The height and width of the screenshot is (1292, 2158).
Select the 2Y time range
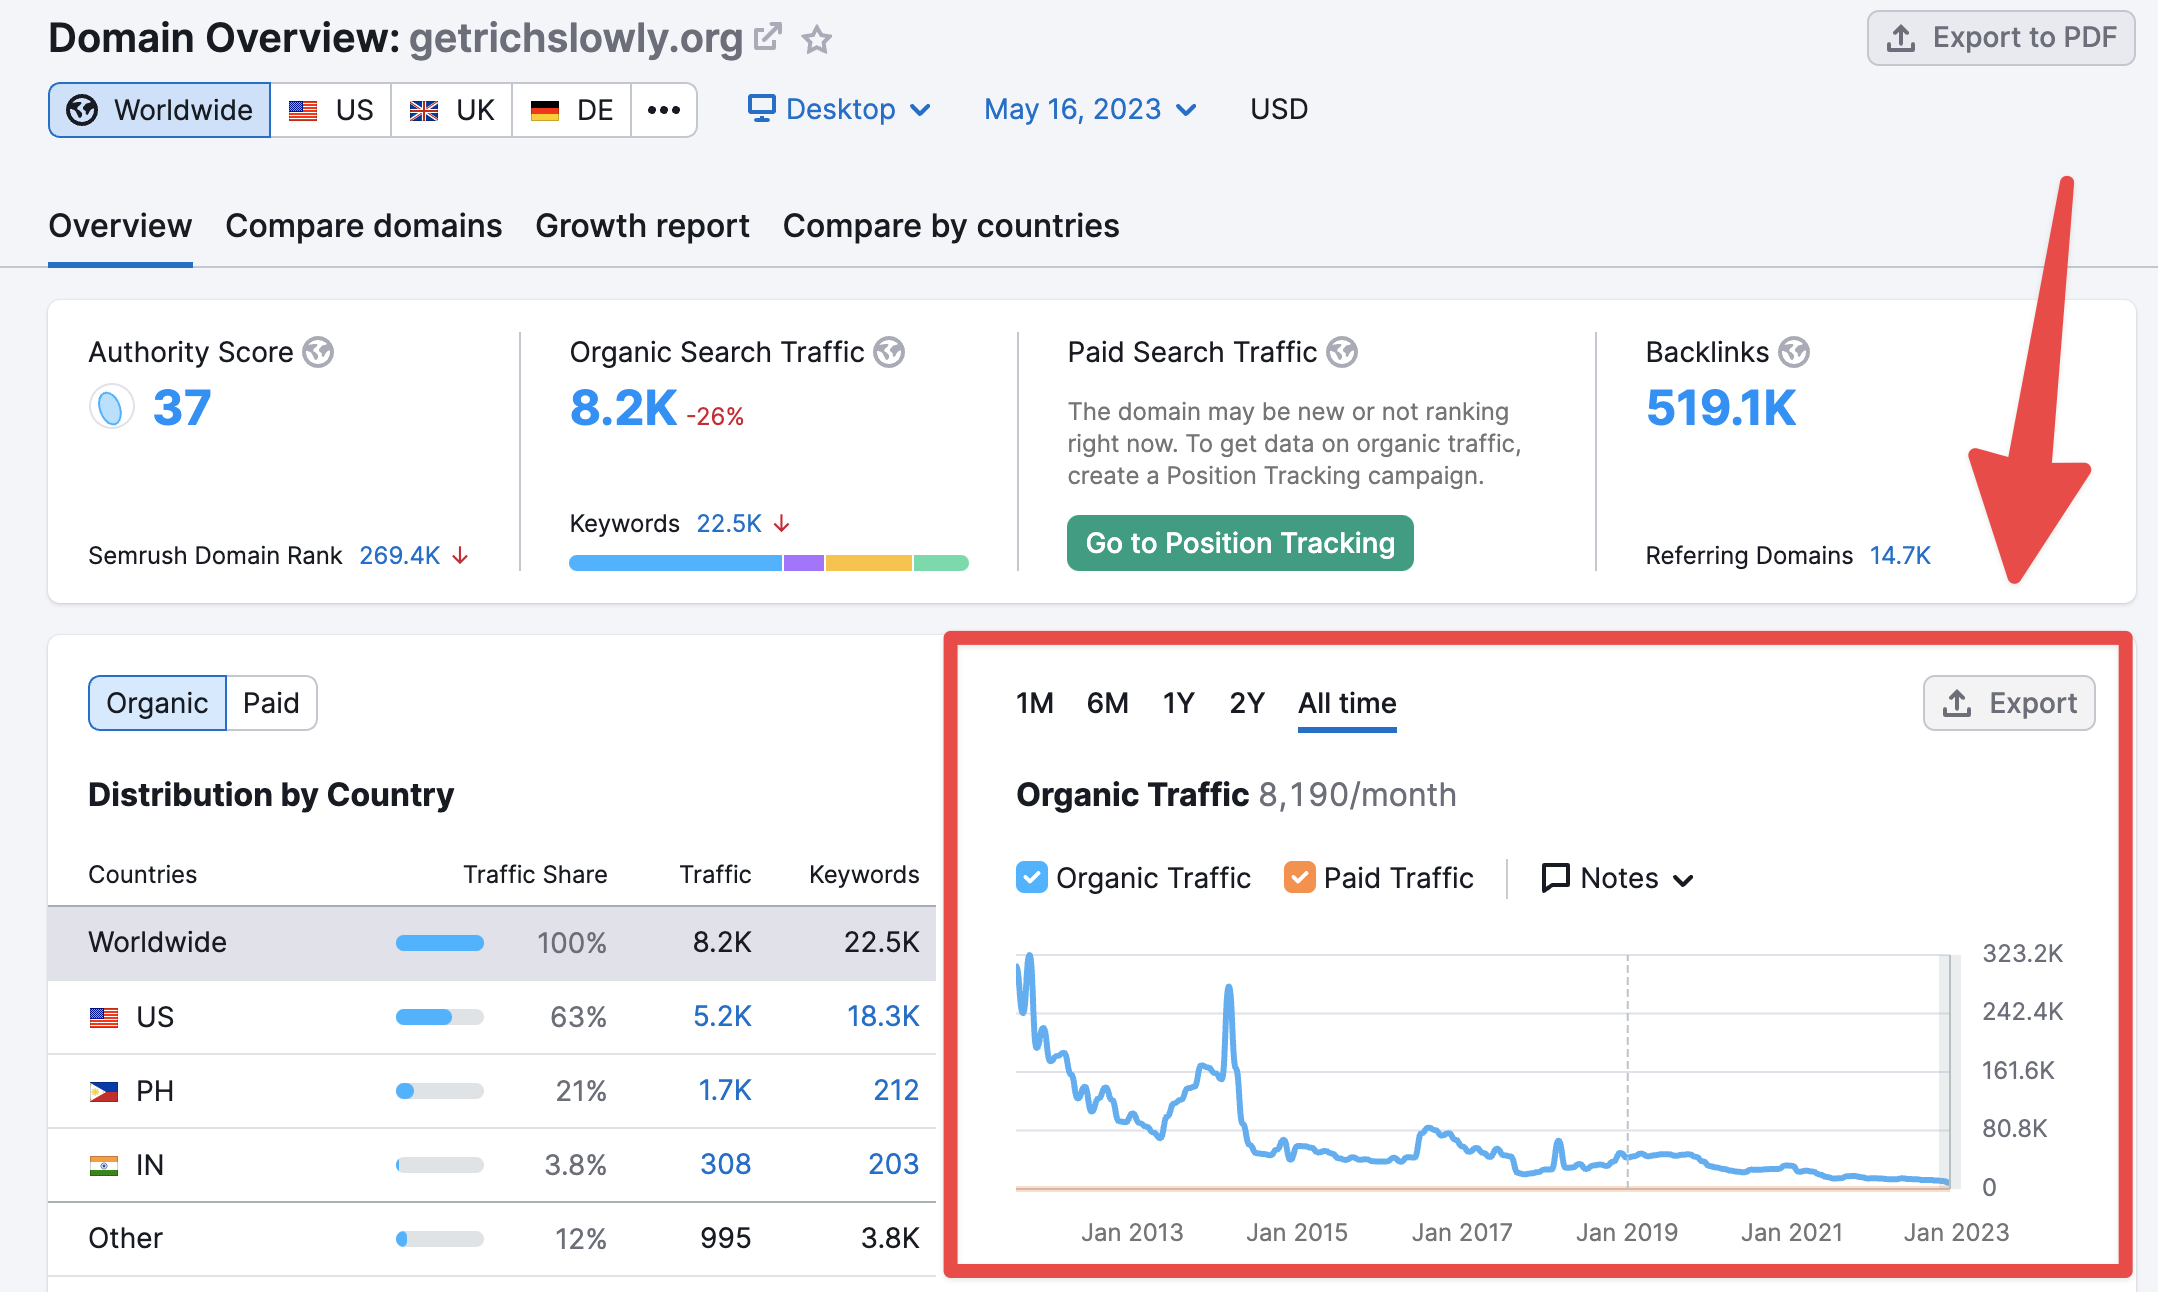click(1247, 703)
